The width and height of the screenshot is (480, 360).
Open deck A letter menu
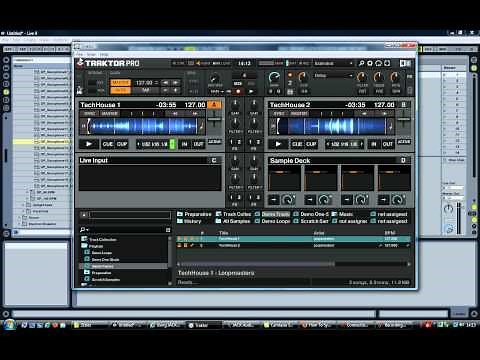click(214, 105)
